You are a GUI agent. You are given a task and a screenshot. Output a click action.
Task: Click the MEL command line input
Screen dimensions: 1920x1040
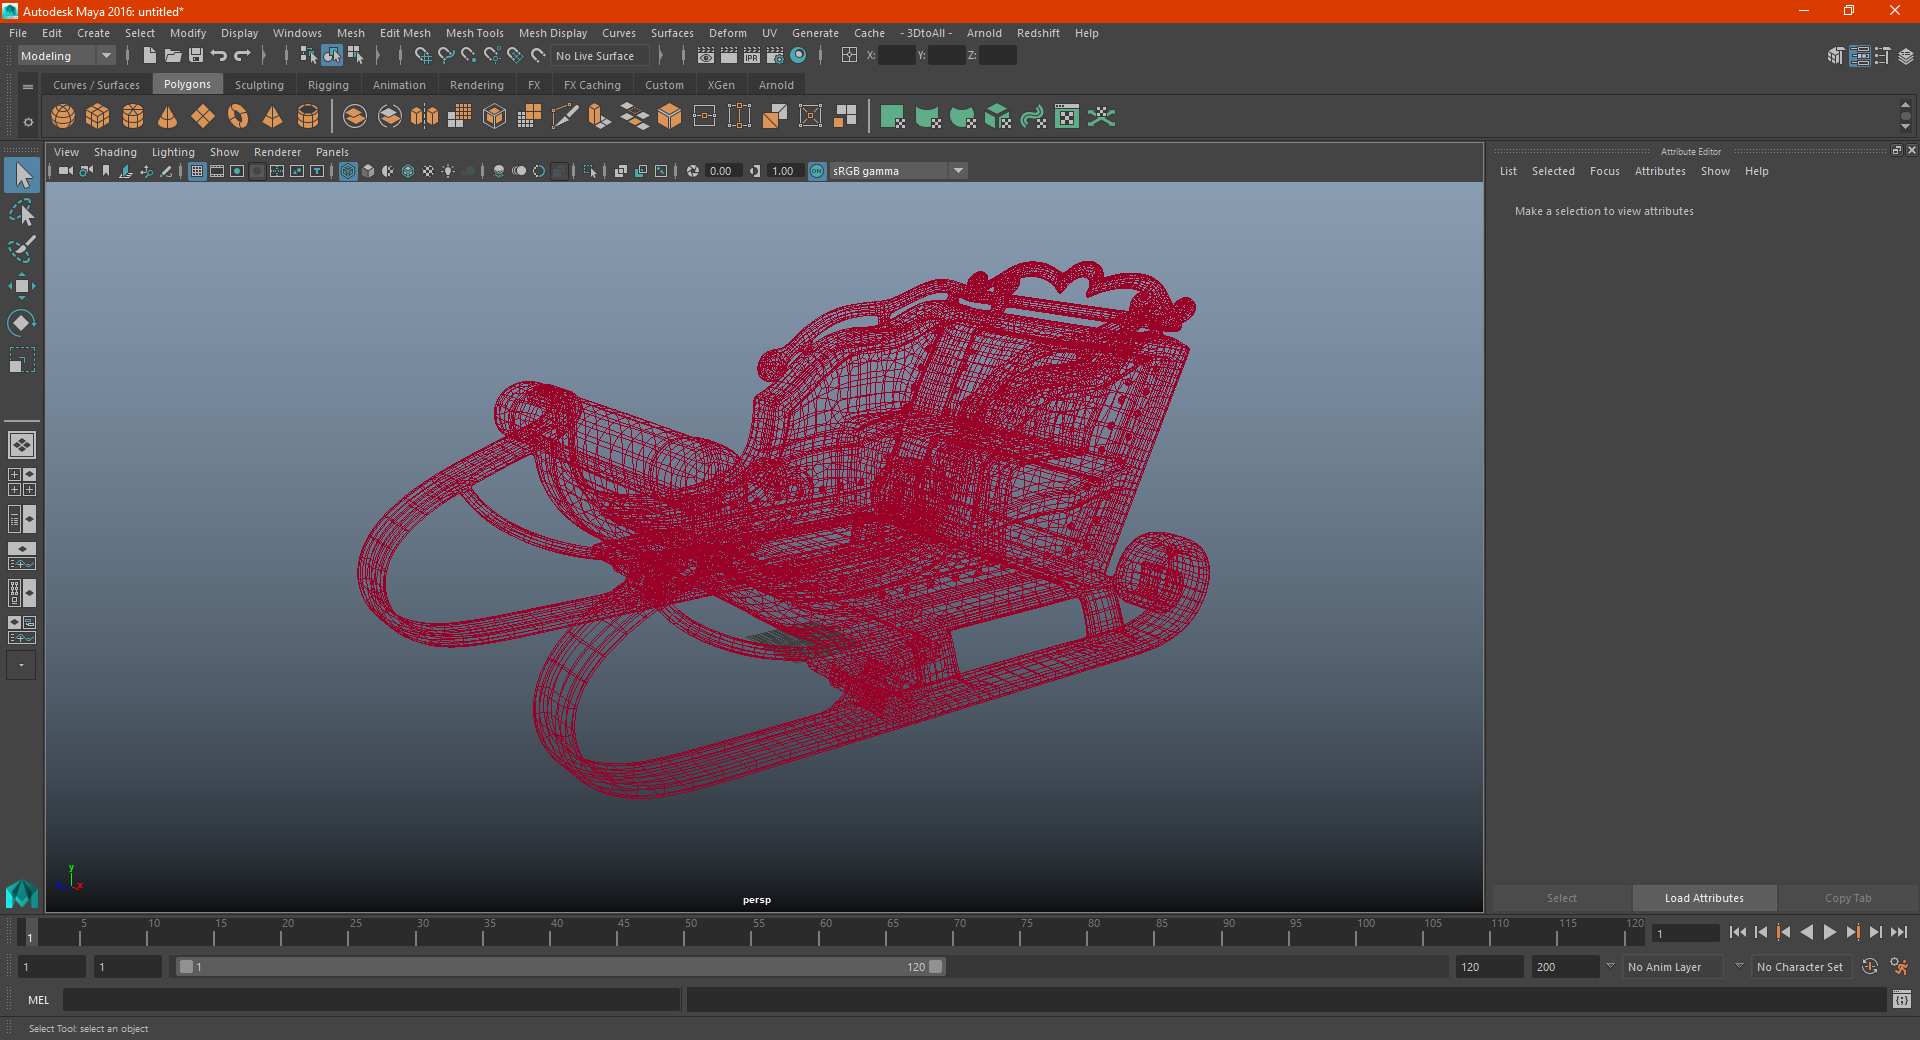click(x=371, y=1000)
